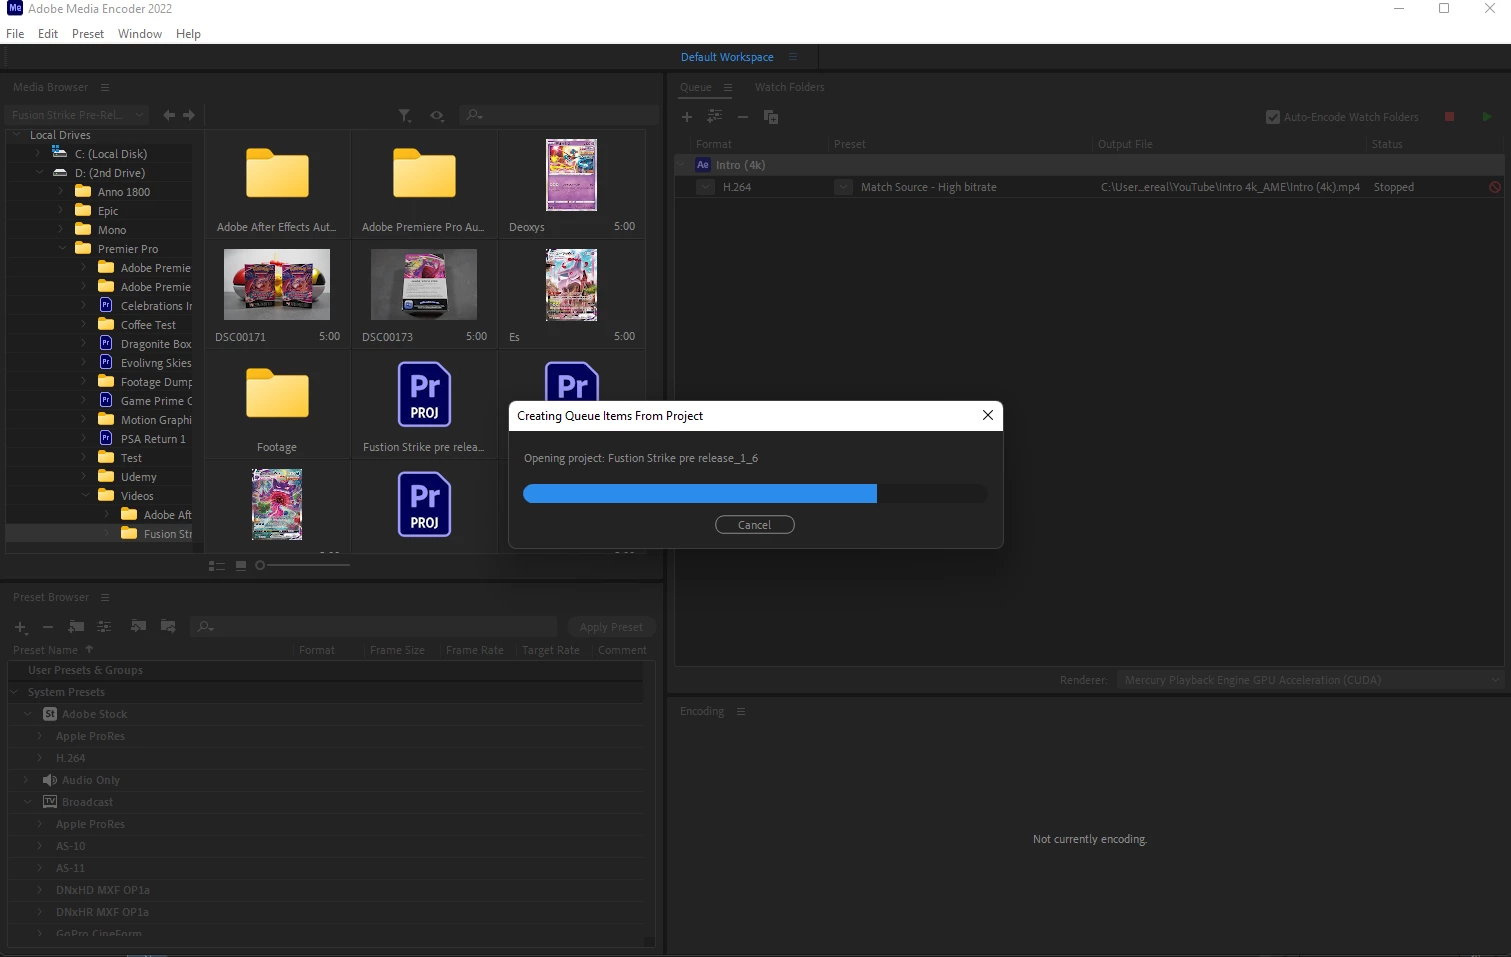Close the Creating Queue Items From Project dialog
Screen dimensions: 1511x957
[987, 415]
